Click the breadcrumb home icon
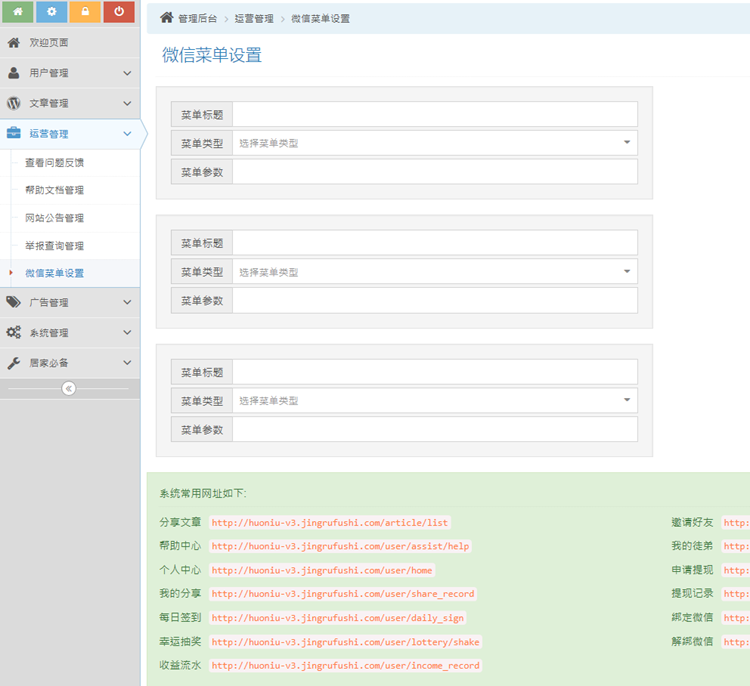 pos(166,18)
